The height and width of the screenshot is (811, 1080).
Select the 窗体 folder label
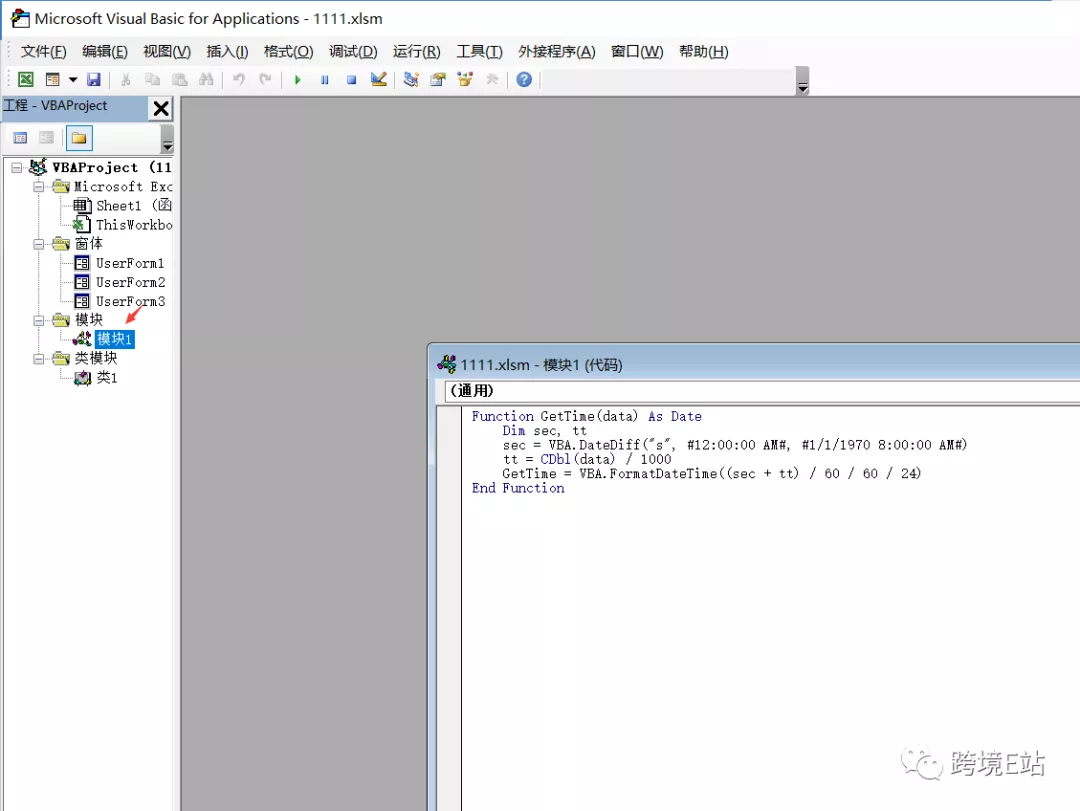[x=88, y=244]
